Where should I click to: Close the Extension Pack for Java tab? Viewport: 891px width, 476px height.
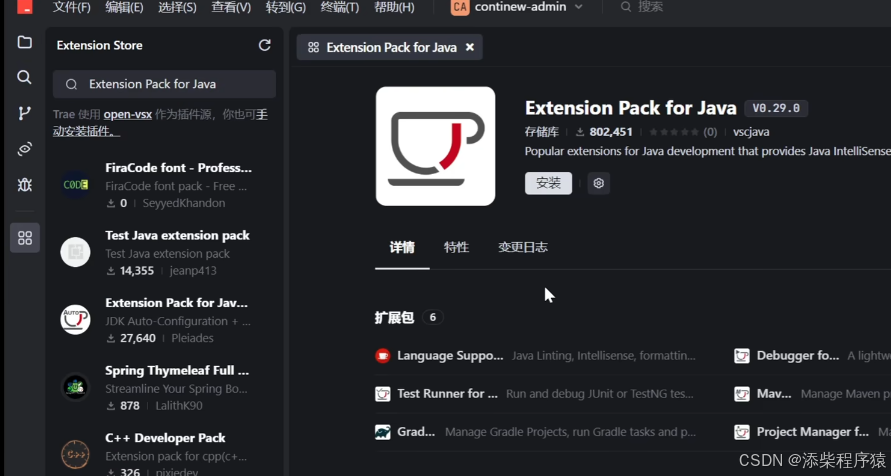(x=470, y=47)
